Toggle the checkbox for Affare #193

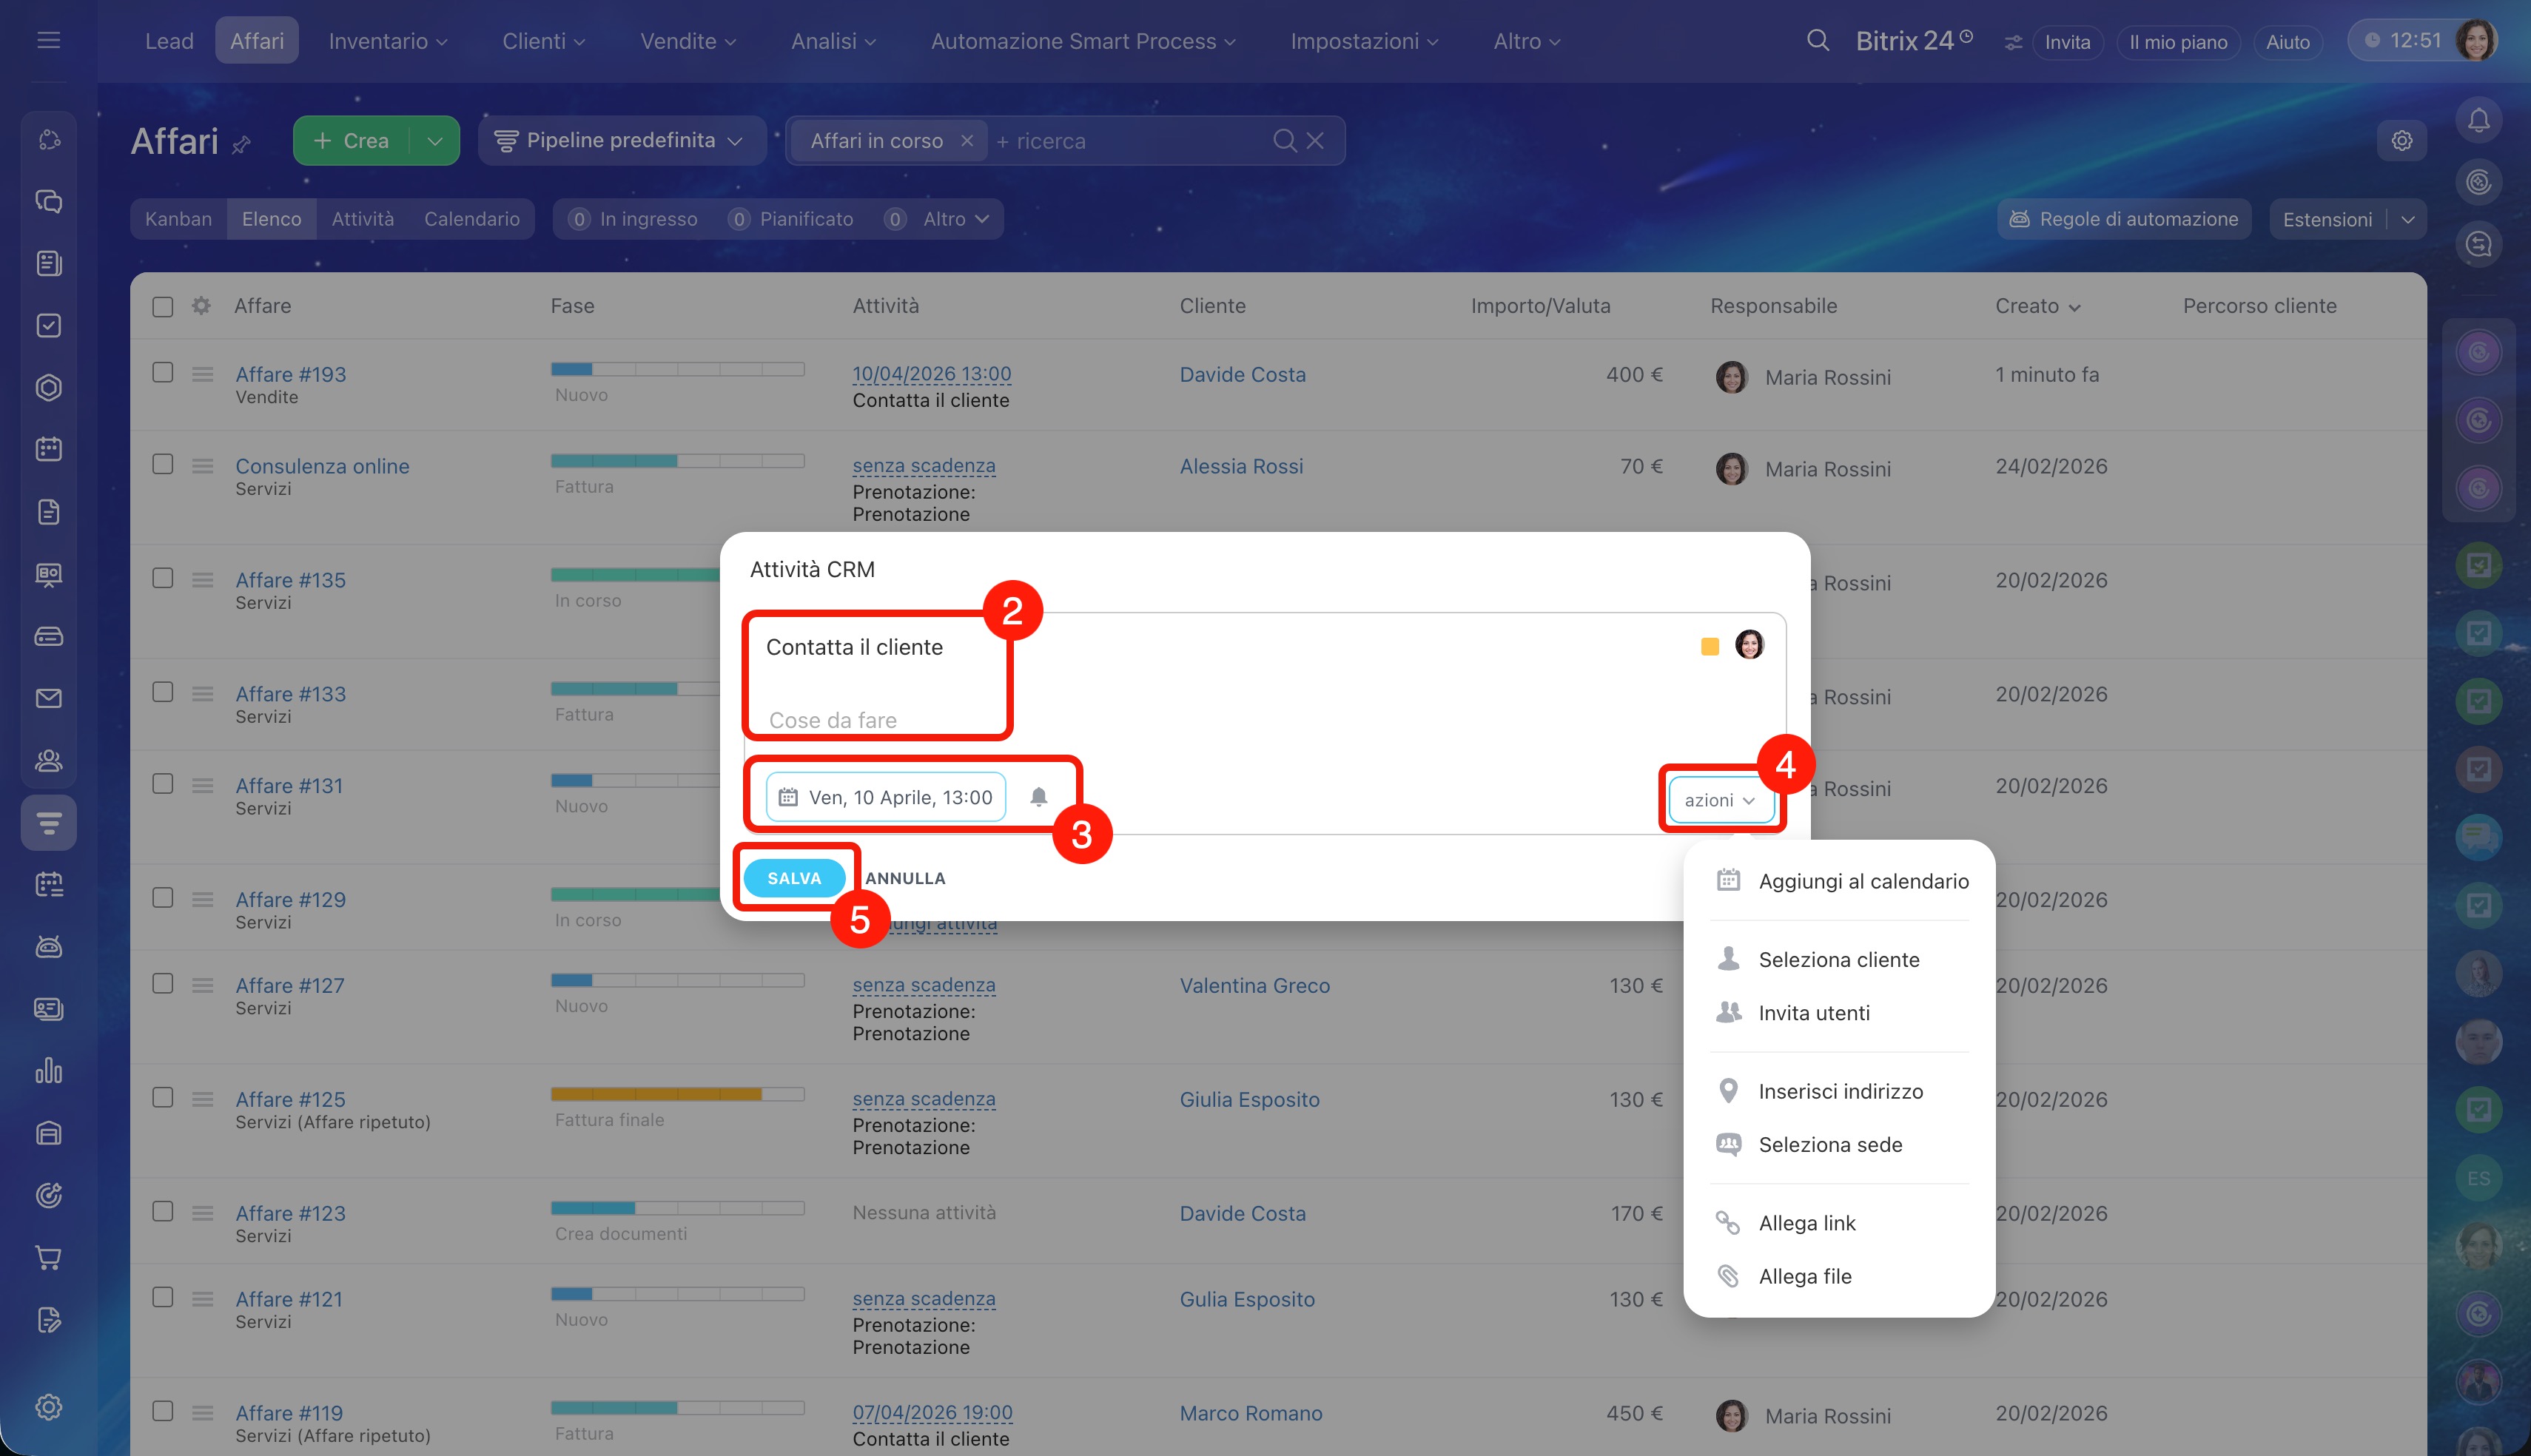click(x=163, y=373)
